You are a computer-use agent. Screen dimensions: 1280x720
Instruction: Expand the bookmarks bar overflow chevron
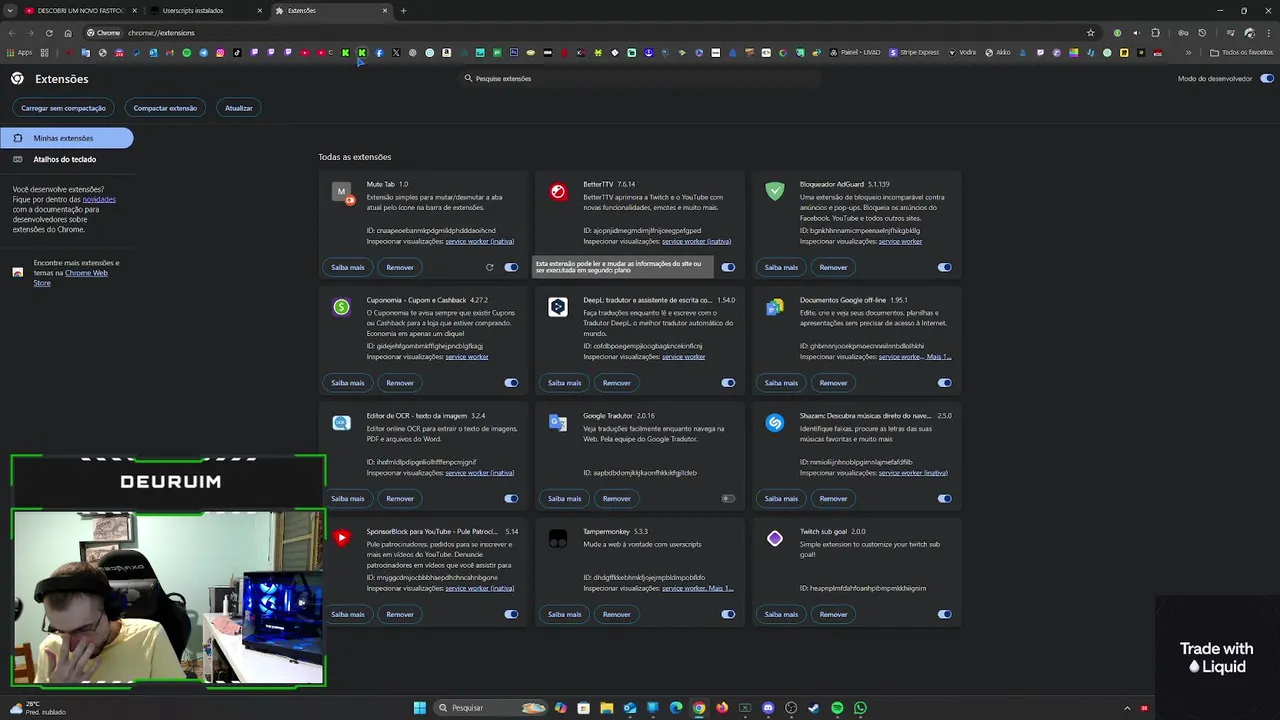1188,52
